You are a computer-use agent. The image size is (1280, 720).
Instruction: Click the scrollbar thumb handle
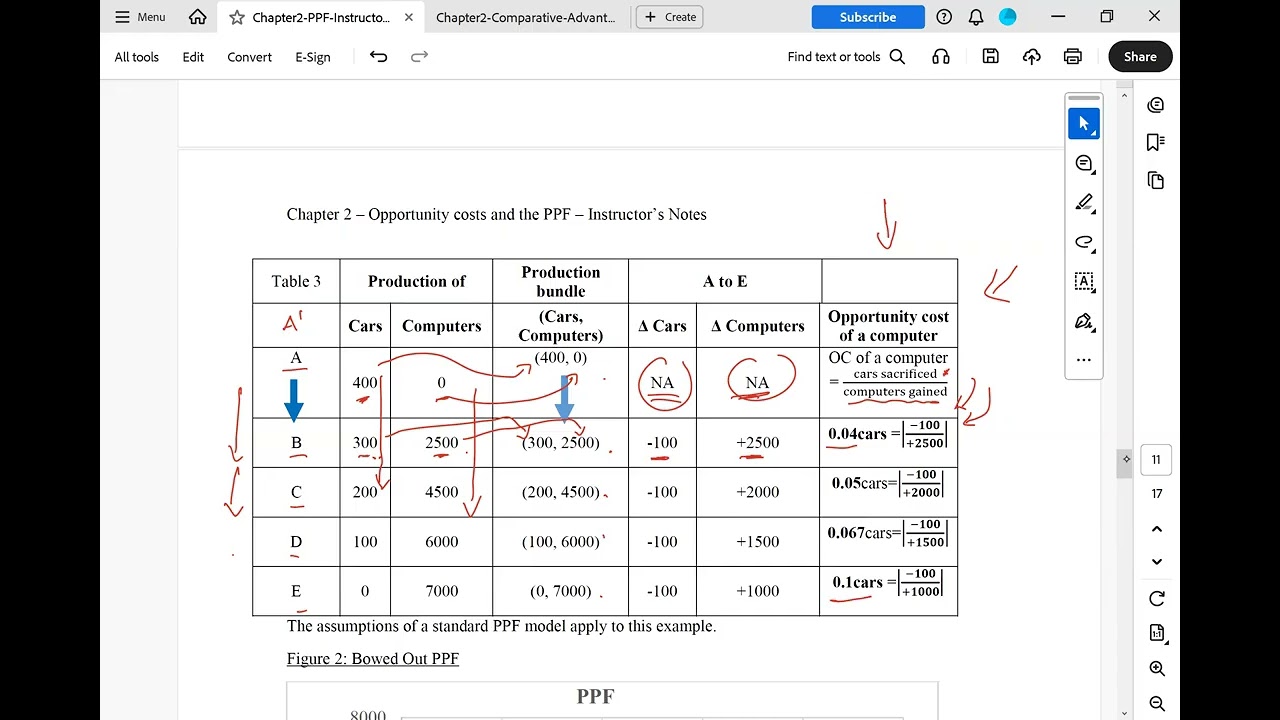(1125, 462)
